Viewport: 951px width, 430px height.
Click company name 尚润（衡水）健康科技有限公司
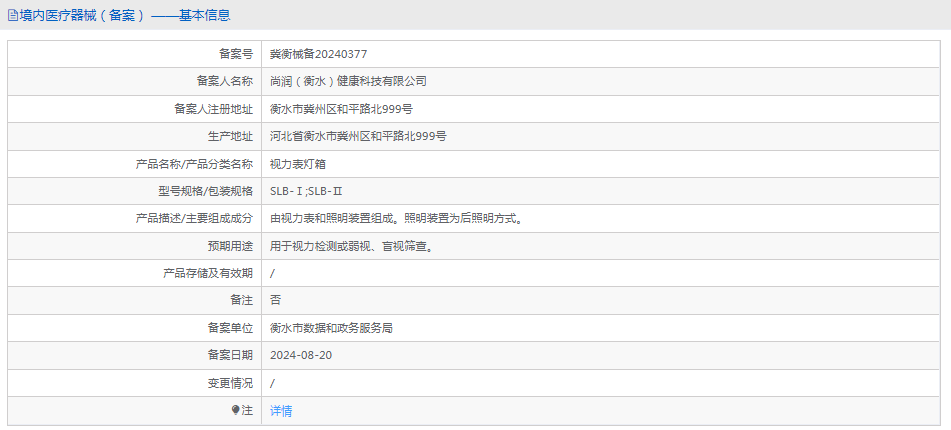point(348,81)
